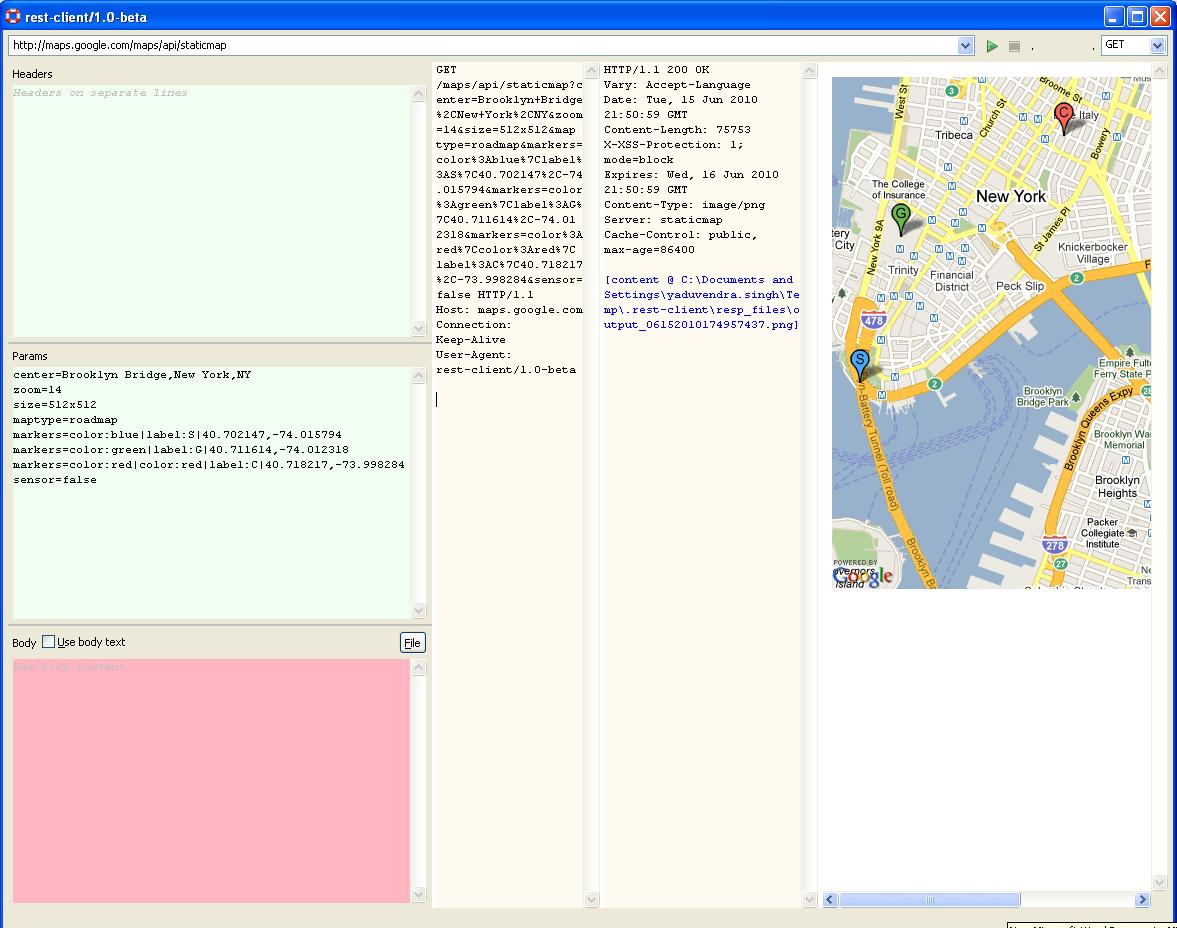Viewport: 1177px width, 928px height.
Task: Click the 'Financial District' label on the map
Action: point(952,281)
